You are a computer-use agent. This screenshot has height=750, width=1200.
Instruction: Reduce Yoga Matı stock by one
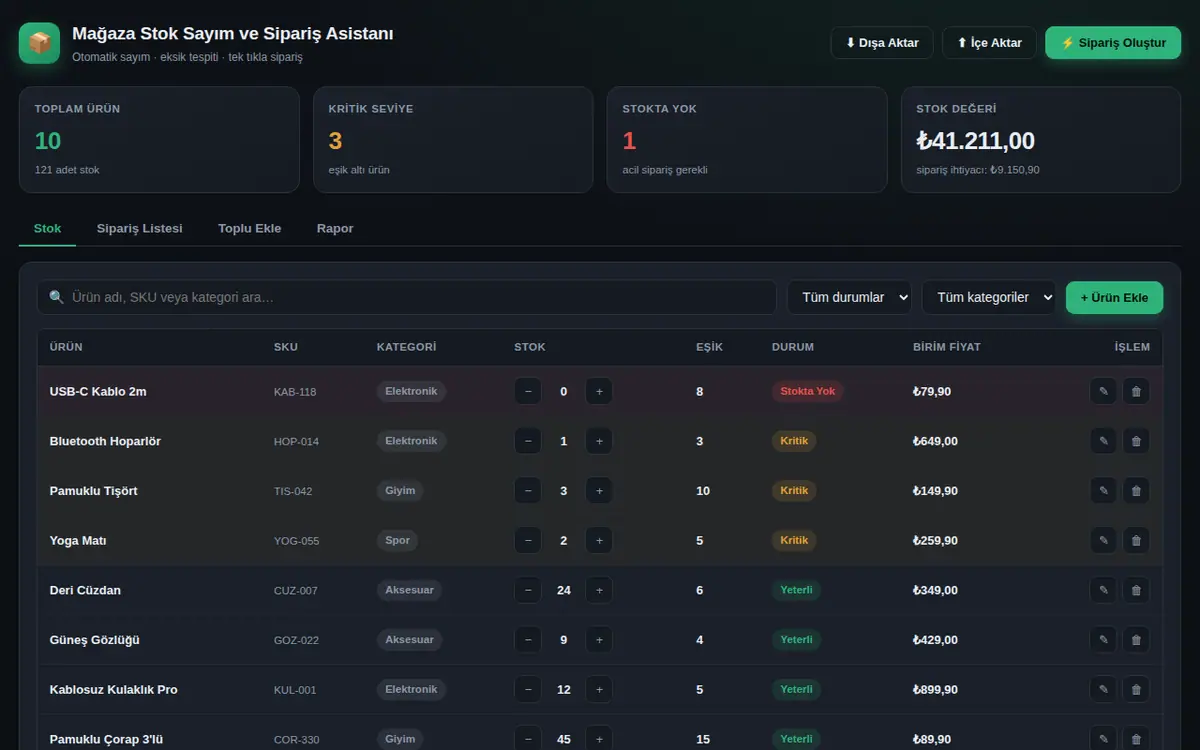tap(528, 540)
